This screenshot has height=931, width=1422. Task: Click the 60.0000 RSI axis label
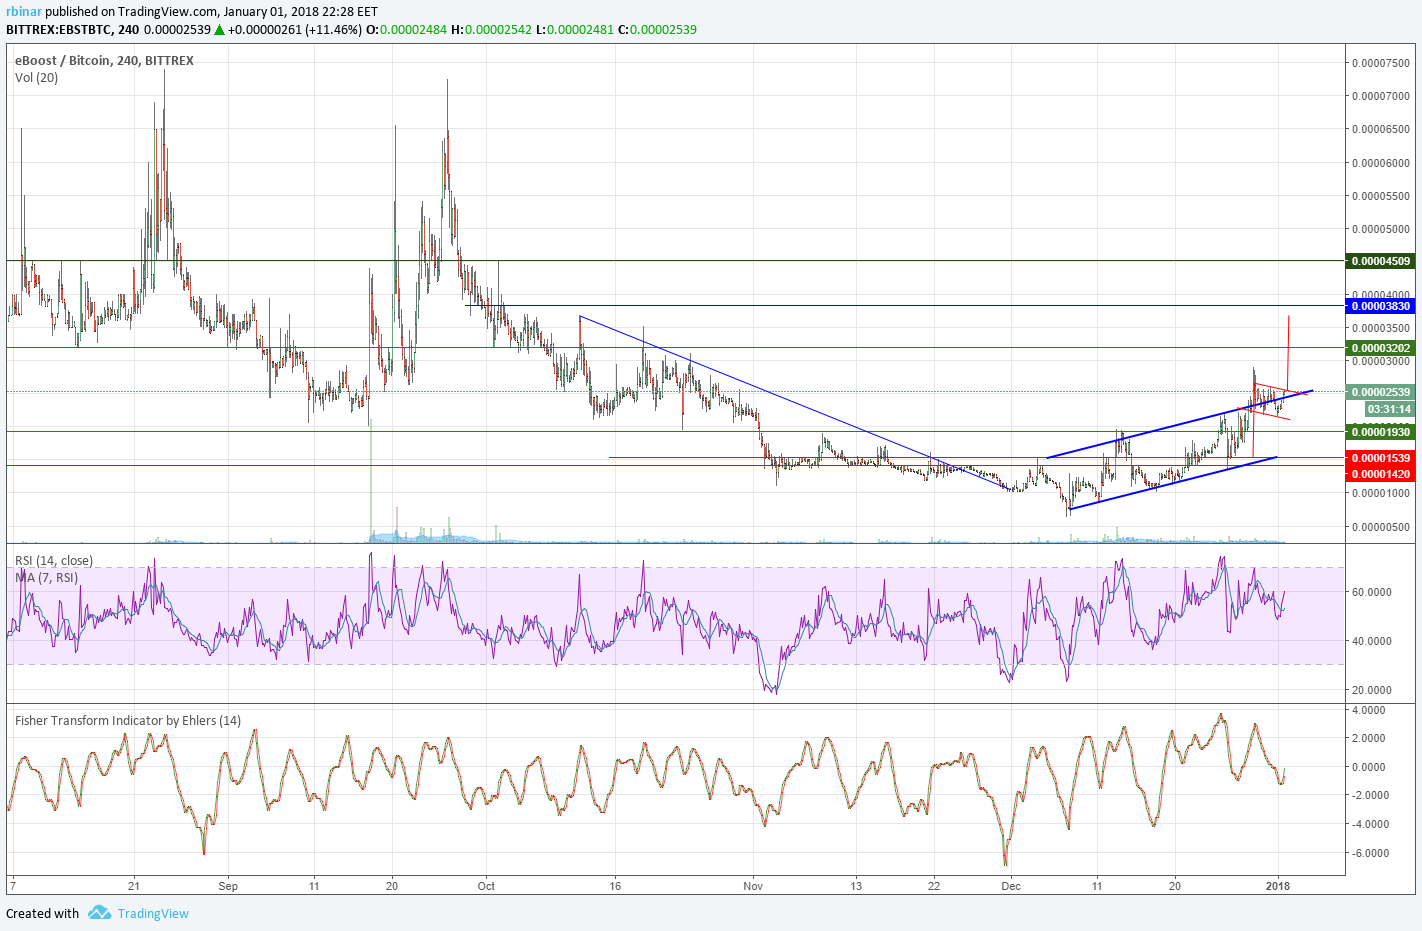(1372, 592)
